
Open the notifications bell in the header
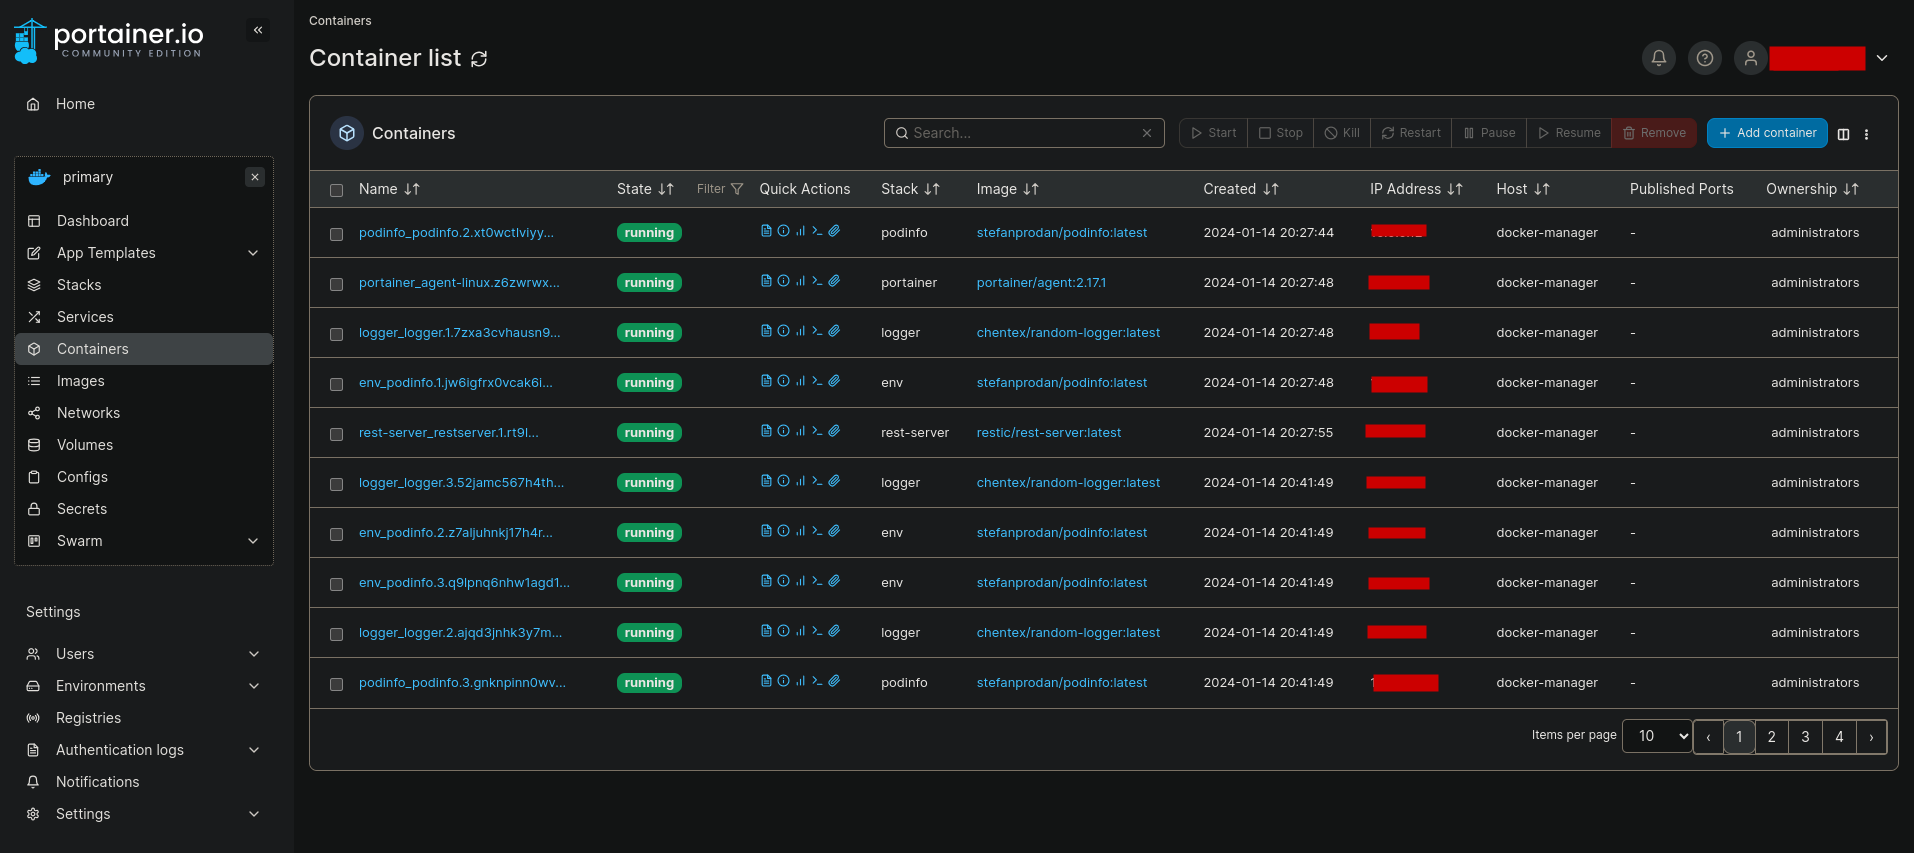point(1658,58)
